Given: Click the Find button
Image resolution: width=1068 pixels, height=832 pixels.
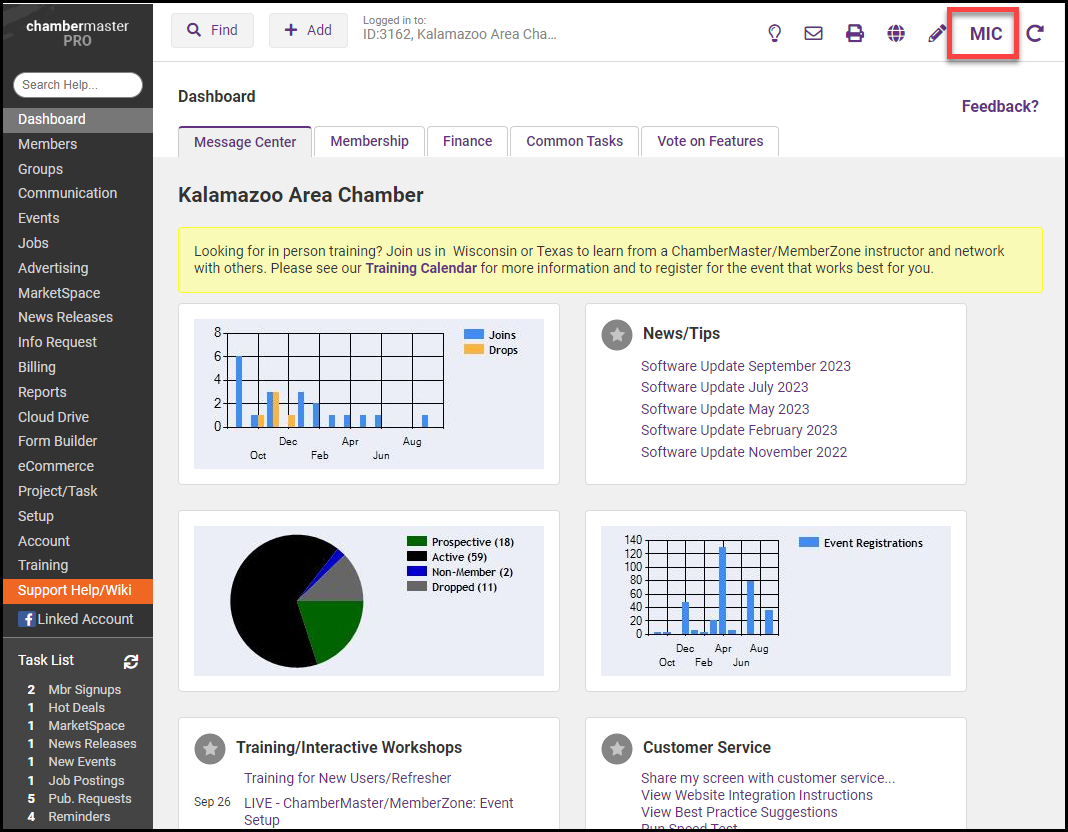Looking at the screenshot, I should tap(213, 31).
